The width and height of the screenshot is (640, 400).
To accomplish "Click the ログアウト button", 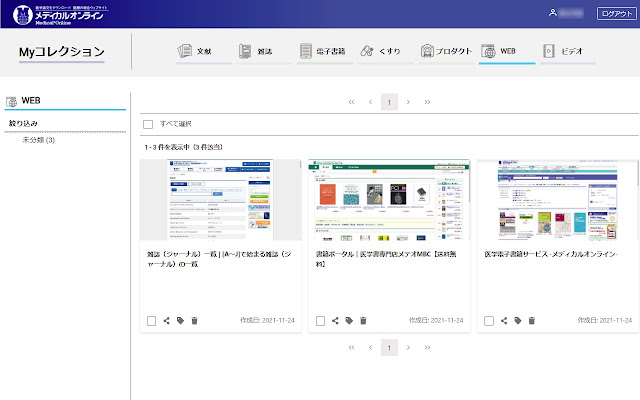I will [616, 13].
